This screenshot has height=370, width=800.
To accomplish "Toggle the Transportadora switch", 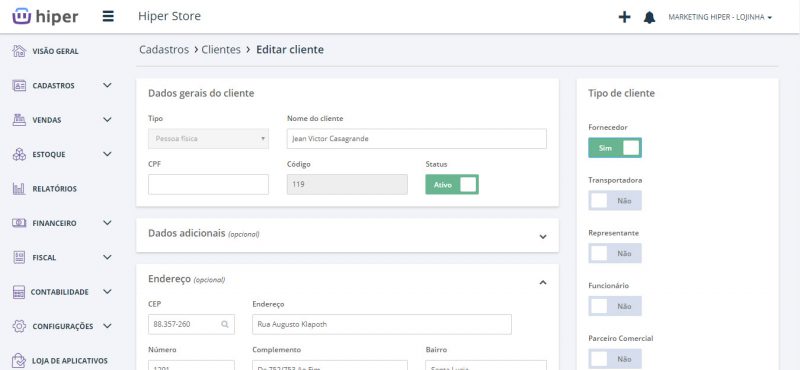I will (615, 201).
